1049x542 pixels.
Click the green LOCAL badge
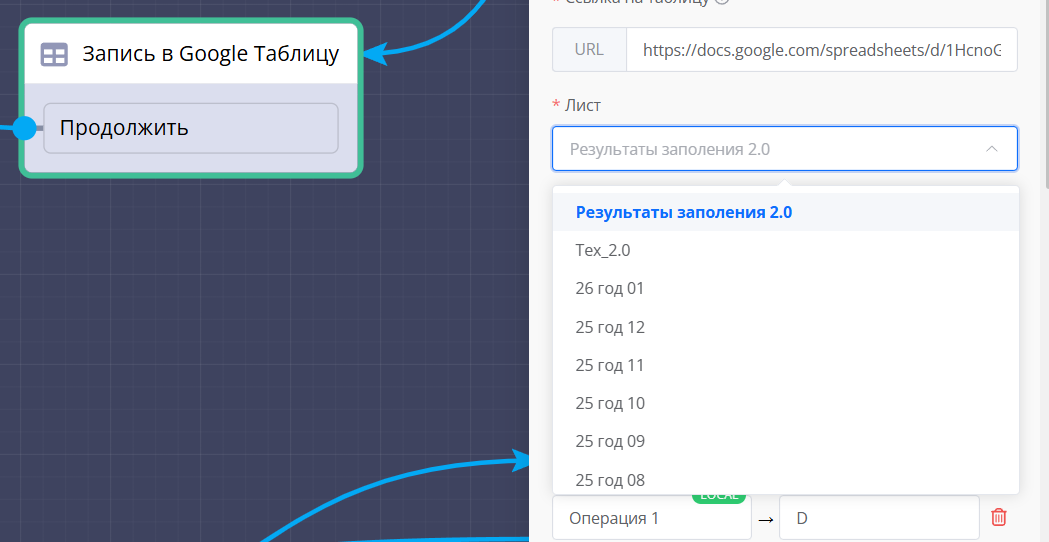pyautogui.click(x=718, y=496)
